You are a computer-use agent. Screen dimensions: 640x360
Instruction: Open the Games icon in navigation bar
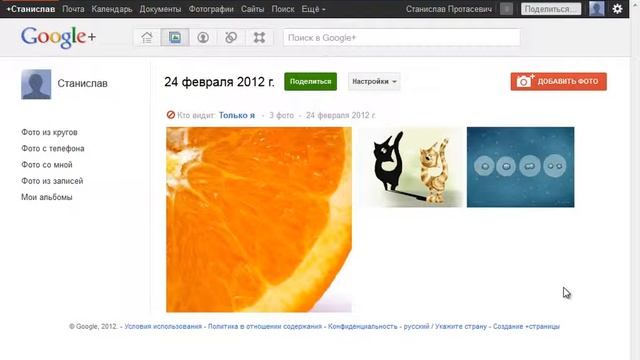coord(259,38)
